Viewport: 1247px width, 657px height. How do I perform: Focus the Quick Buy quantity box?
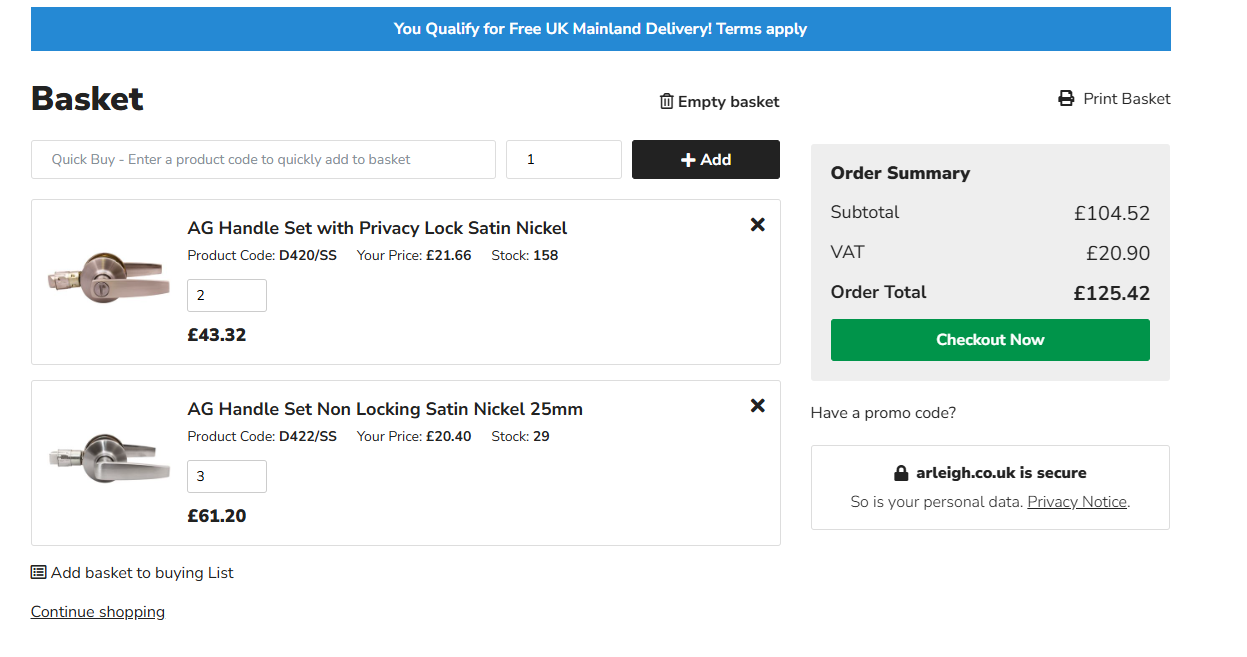pyautogui.click(x=563, y=160)
